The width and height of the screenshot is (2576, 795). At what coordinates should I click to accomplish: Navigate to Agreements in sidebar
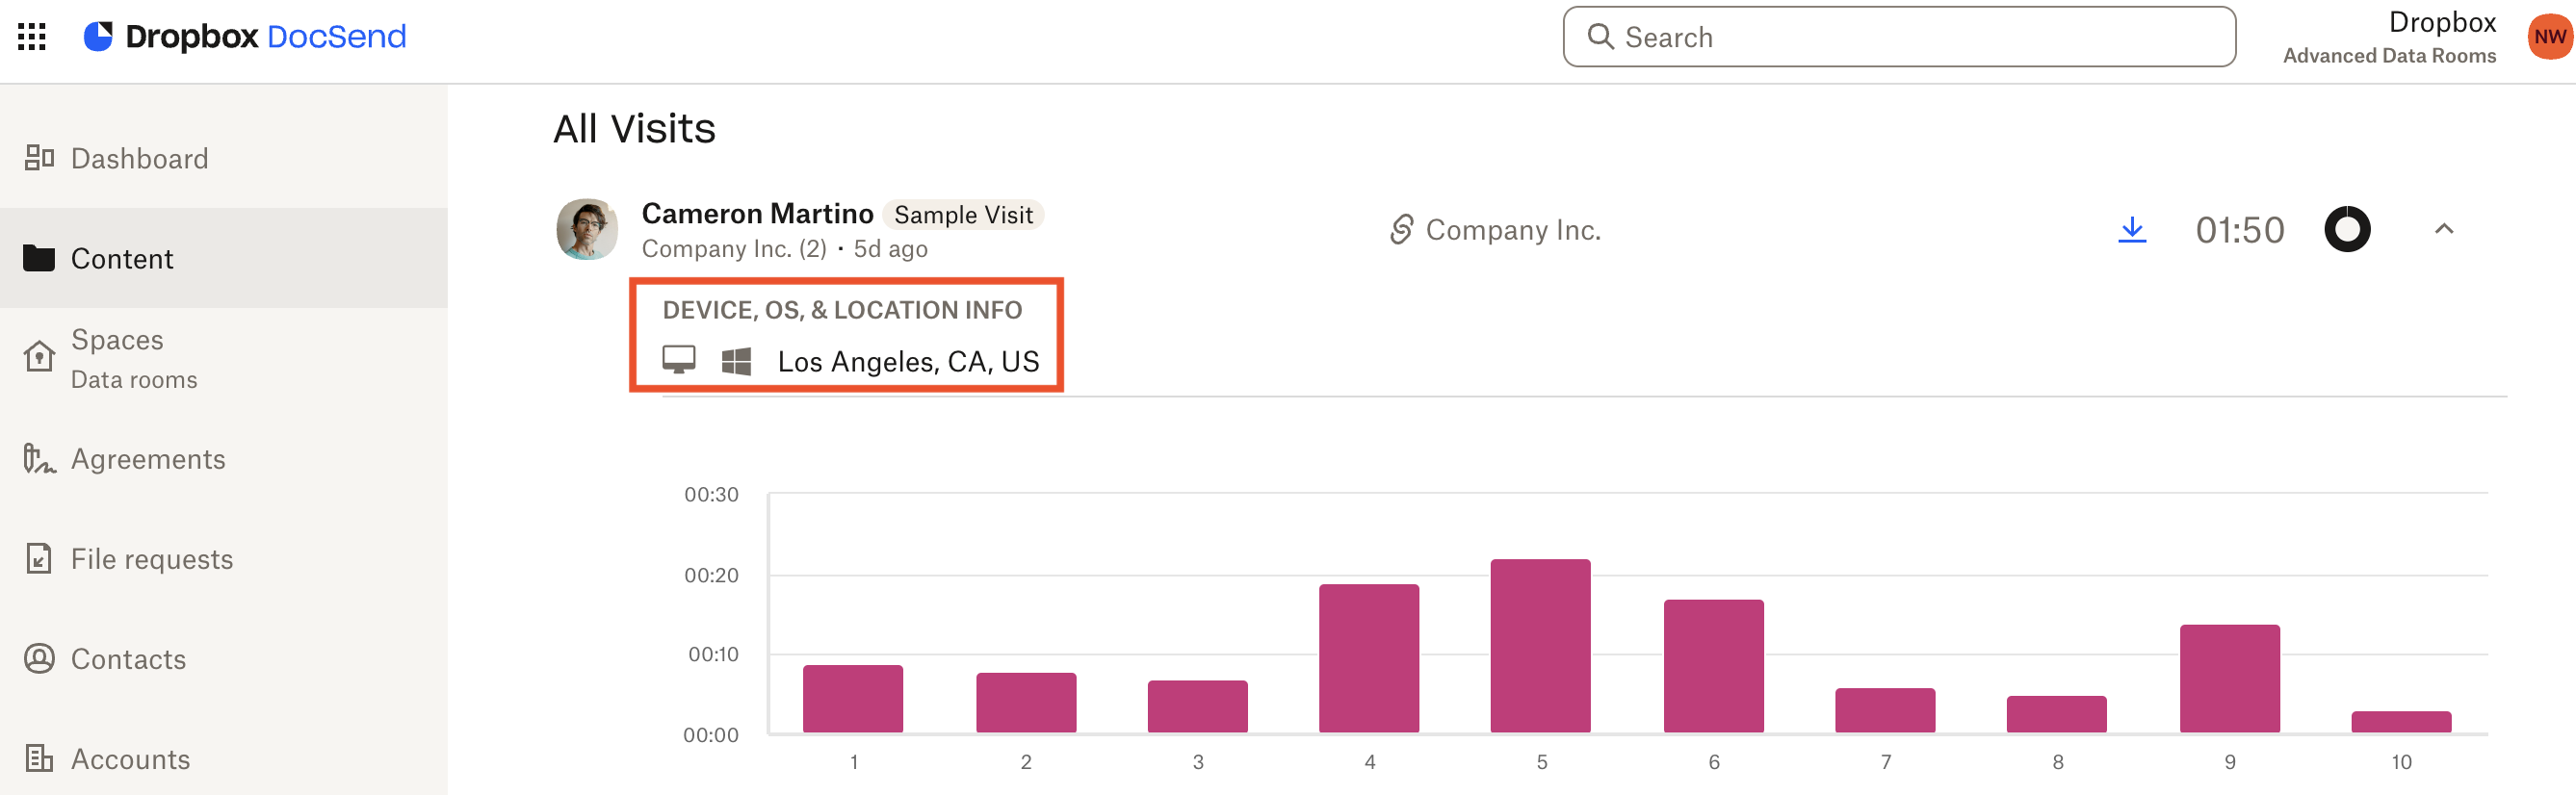point(148,459)
